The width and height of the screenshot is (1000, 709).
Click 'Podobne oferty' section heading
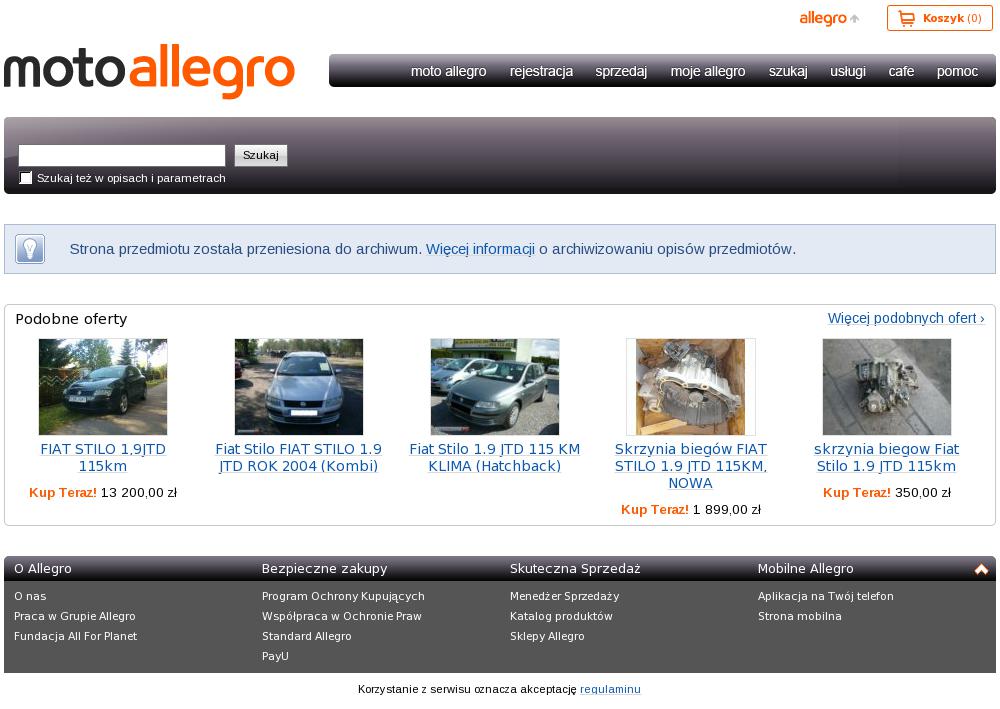[x=71, y=319]
